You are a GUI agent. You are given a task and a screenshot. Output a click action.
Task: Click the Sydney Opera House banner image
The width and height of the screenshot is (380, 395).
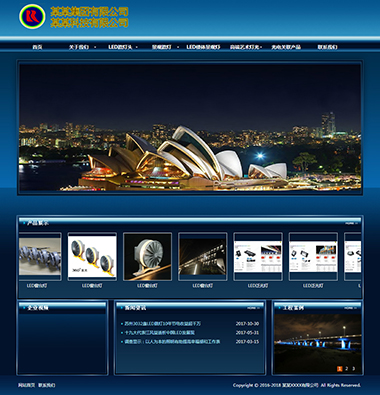pyautogui.click(x=190, y=127)
